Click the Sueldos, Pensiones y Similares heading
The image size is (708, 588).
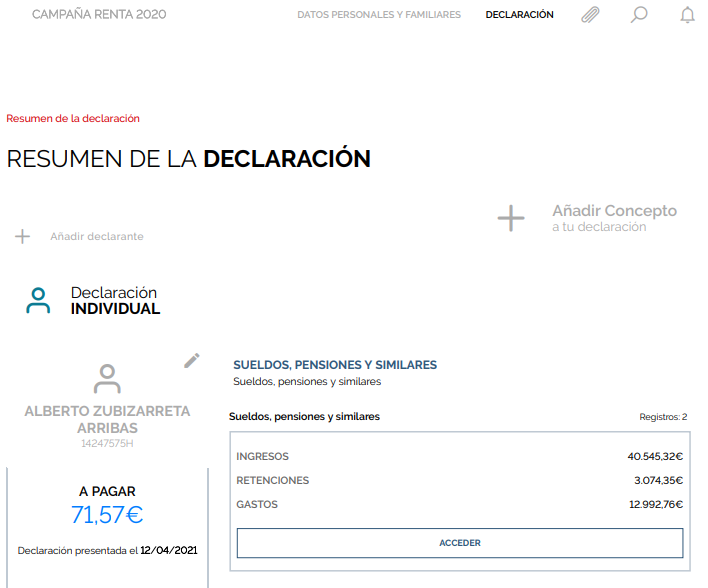coord(335,365)
